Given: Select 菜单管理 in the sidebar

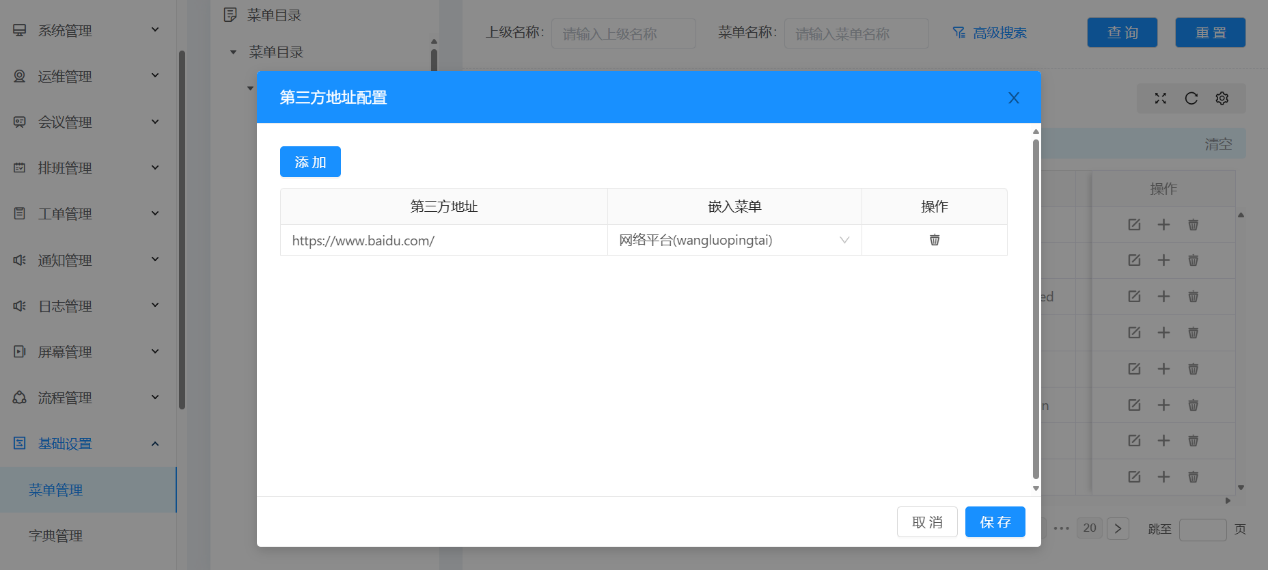Looking at the screenshot, I should tap(56, 490).
